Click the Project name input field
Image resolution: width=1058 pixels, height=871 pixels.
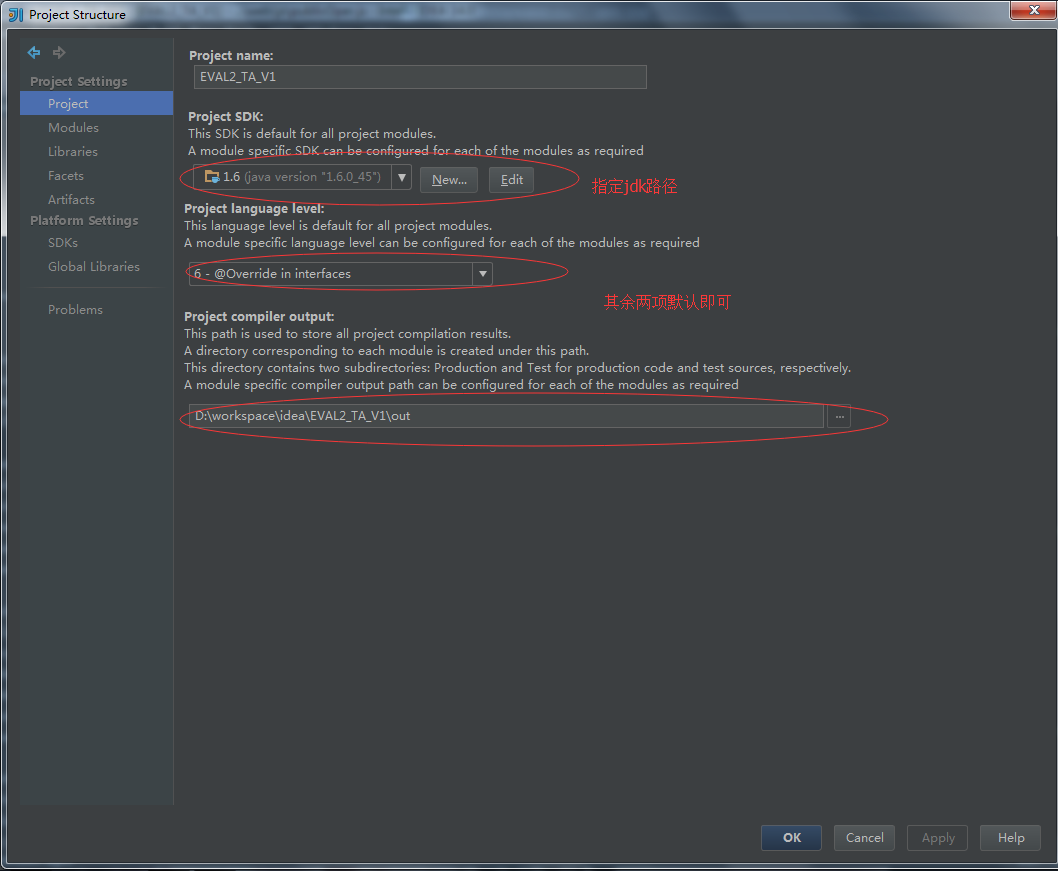pyautogui.click(x=420, y=77)
